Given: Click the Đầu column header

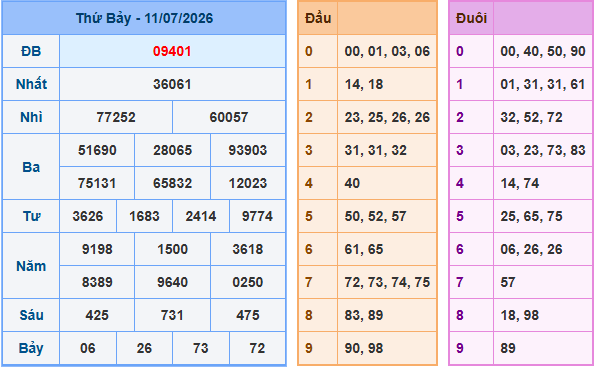Looking at the screenshot, I should (318, 18).
